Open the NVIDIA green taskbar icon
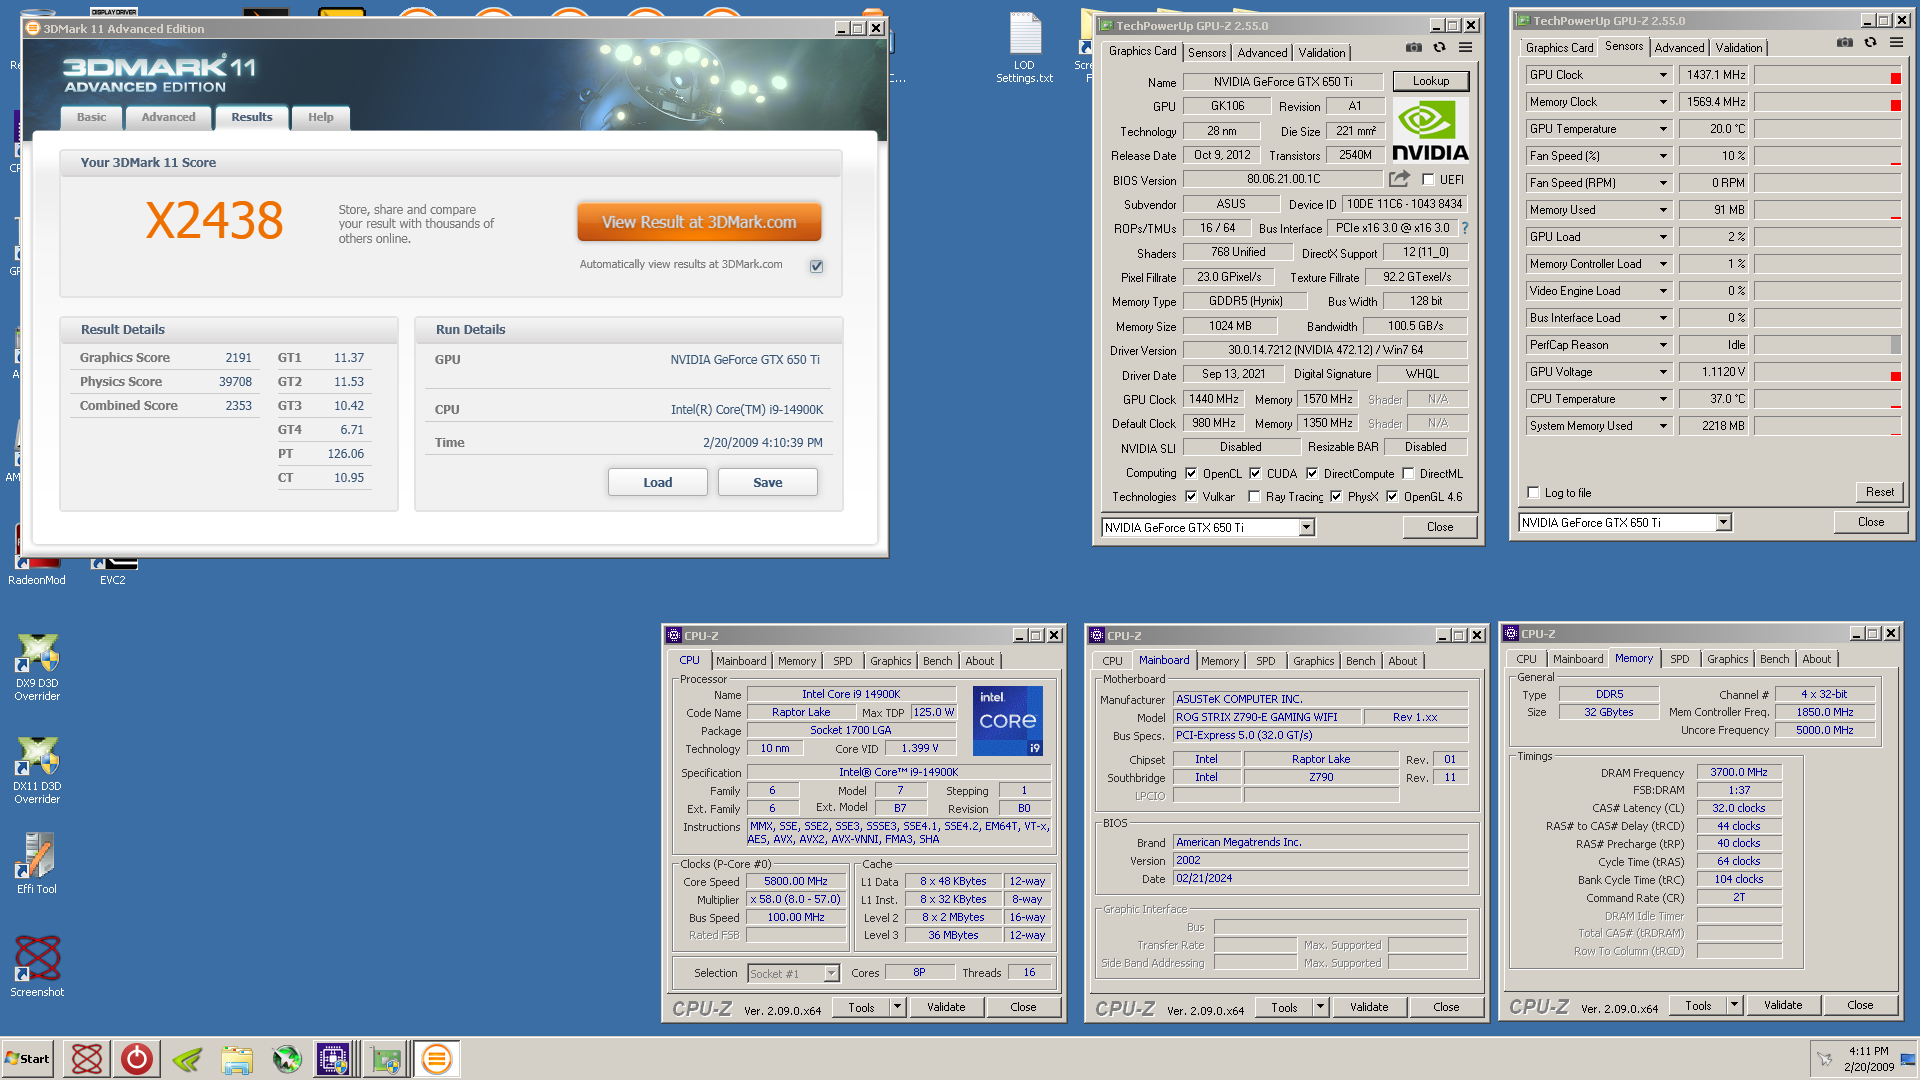The height and width of the screenshot is (1080, 1920). coord(187,1059)
